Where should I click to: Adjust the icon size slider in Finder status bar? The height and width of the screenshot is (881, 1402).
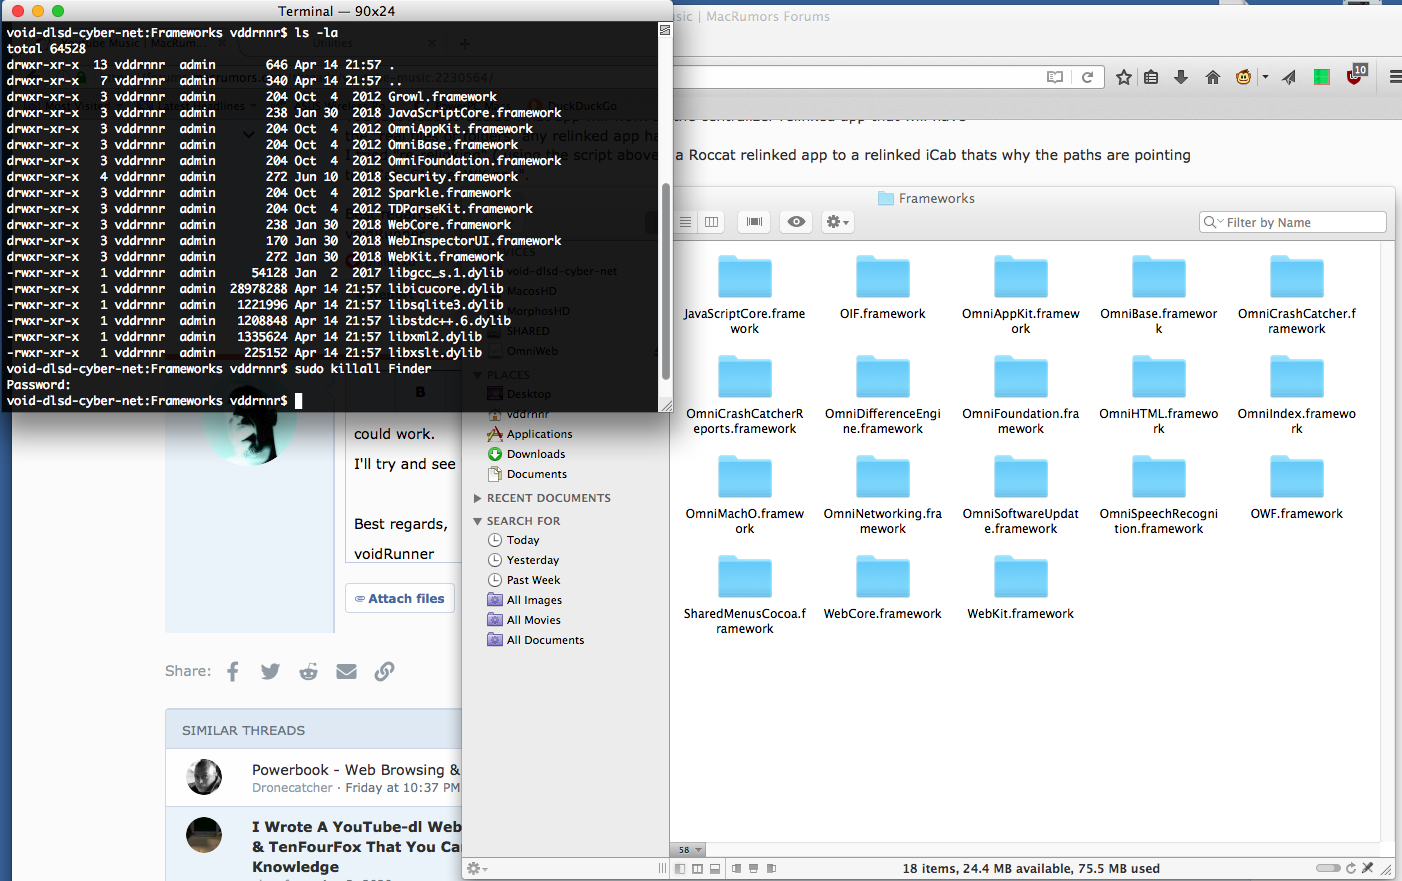pos(1328,868)
